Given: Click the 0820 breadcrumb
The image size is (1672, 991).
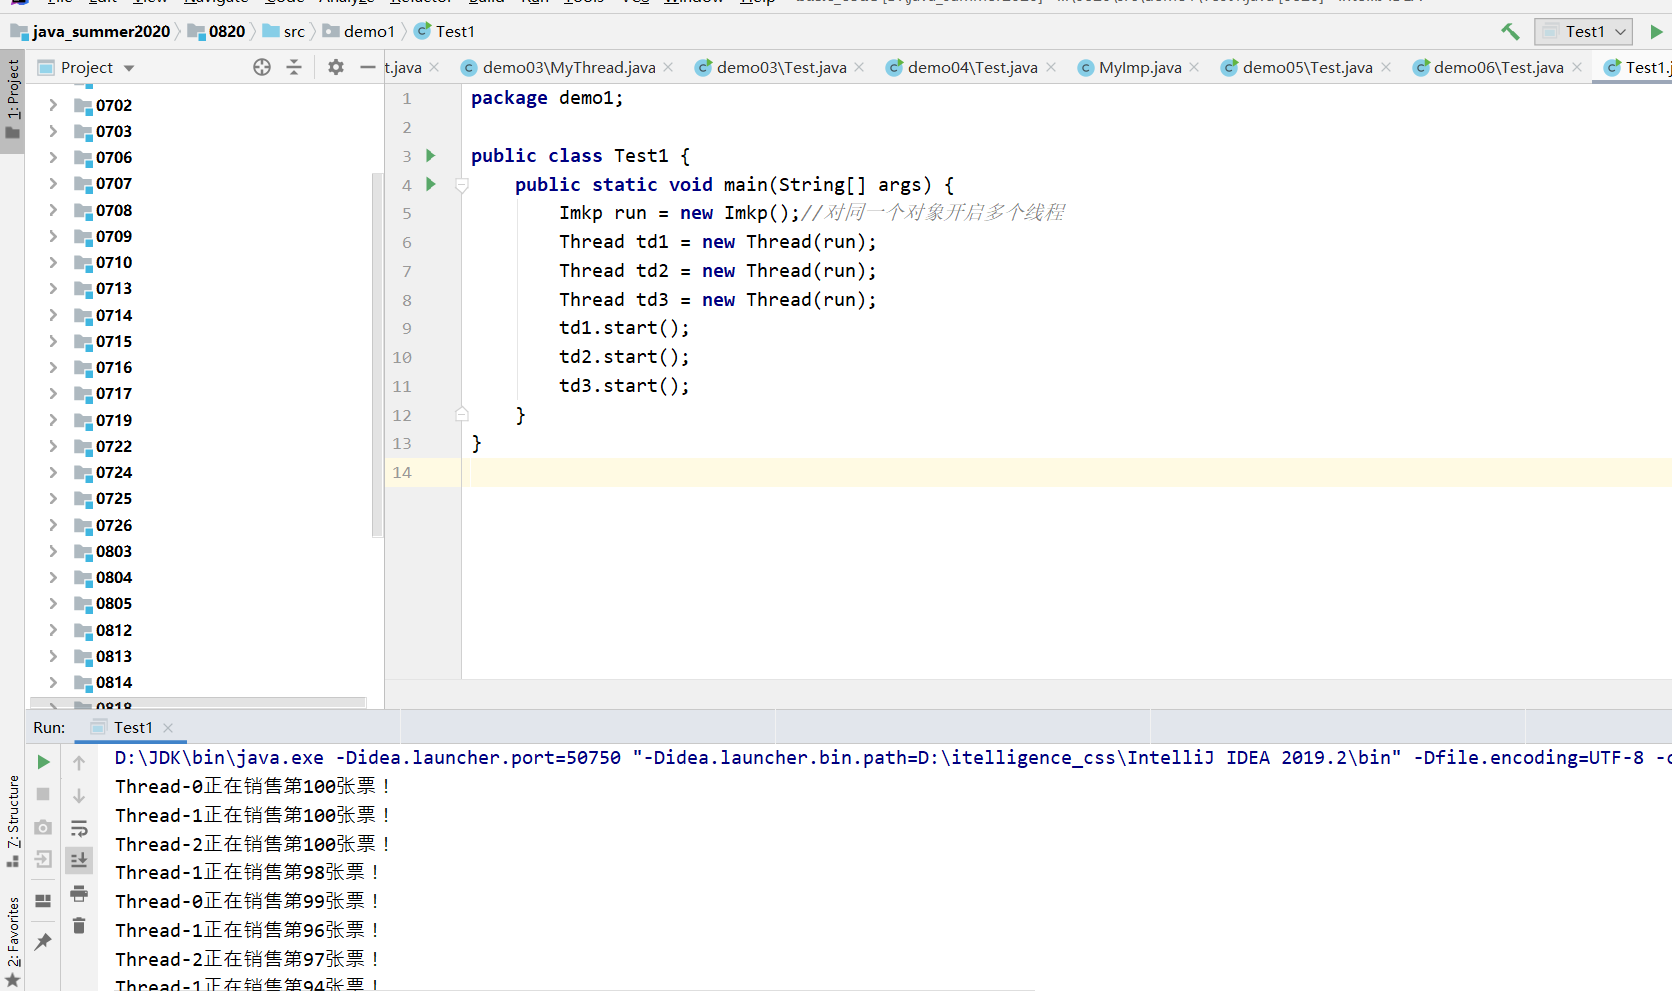Looking at the screenshot, I should pos(217,32).
